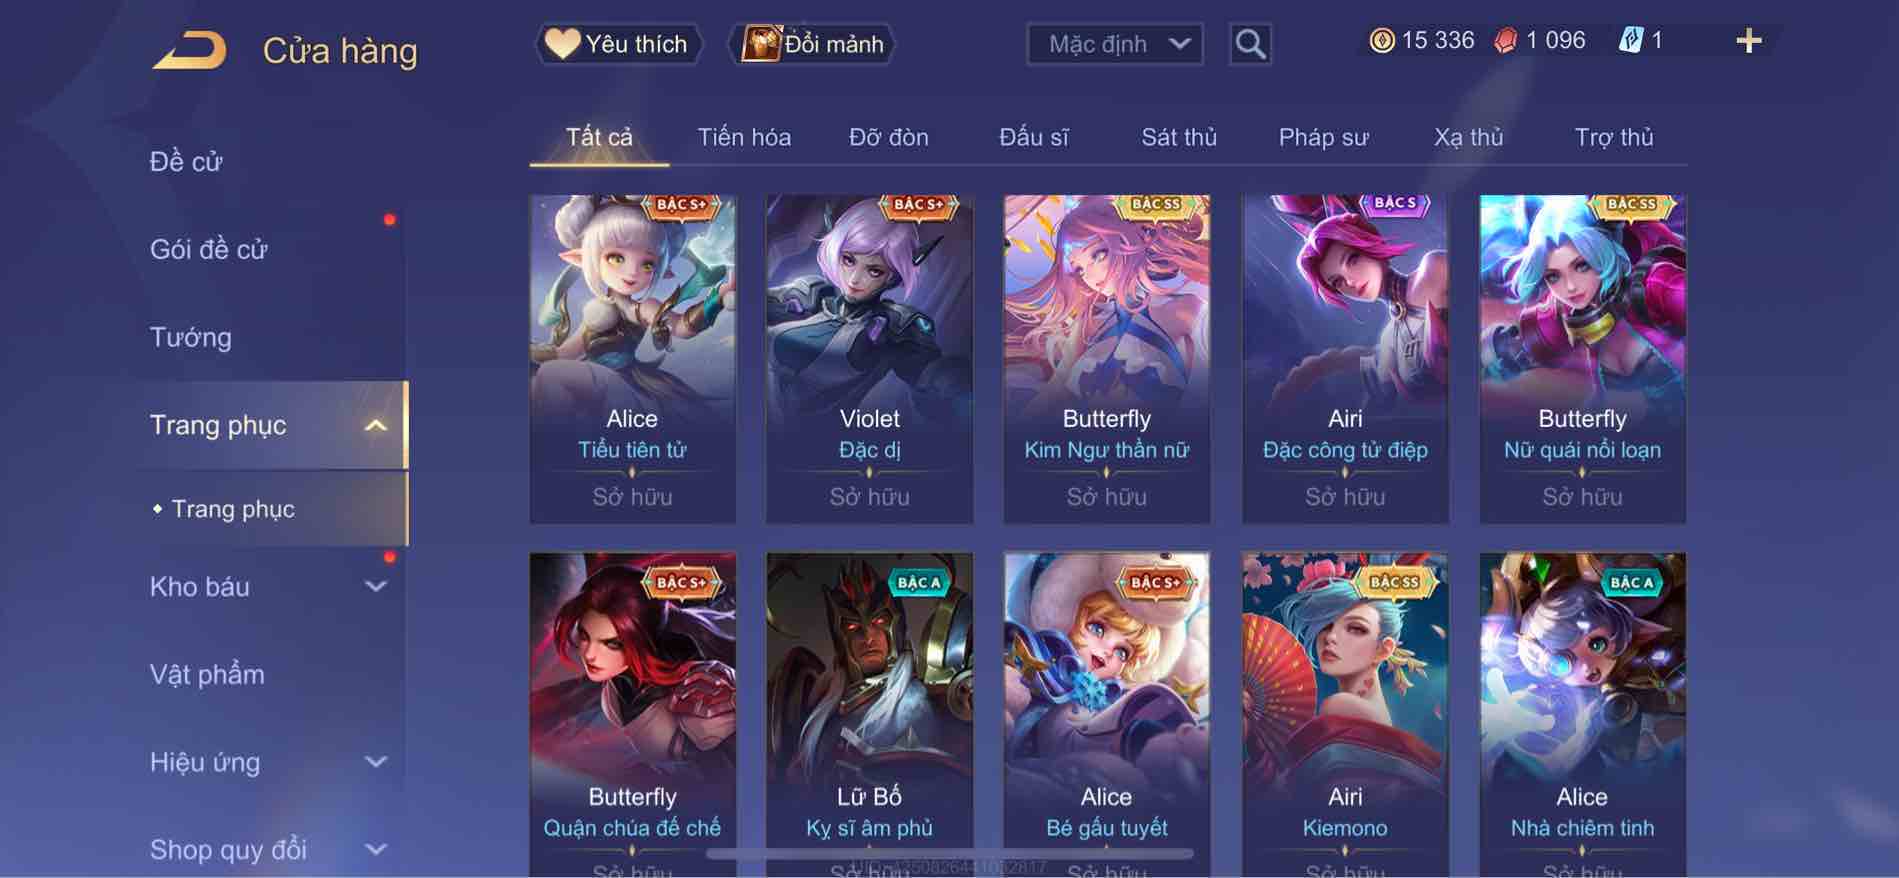Click the horizontal scrollbar below the skin grid
The height and width of the screenshot is (878, 1899).
(949, 854)
